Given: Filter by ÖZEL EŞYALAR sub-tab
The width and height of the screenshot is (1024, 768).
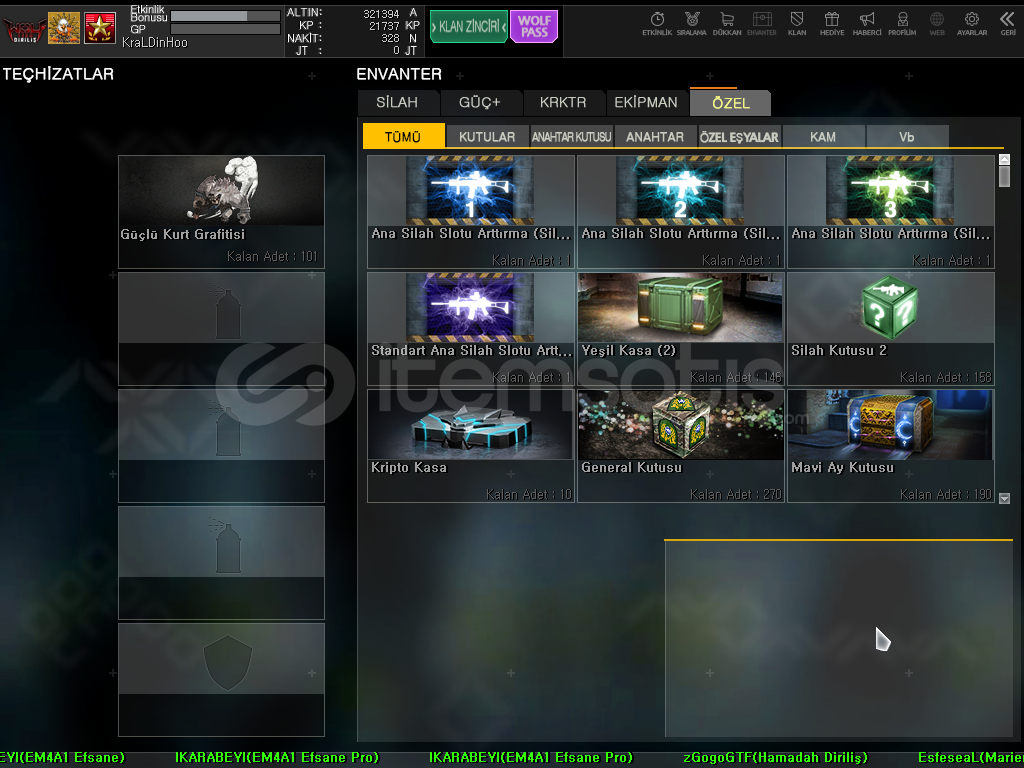Looking at the screenshot, I should click(739, 136).
